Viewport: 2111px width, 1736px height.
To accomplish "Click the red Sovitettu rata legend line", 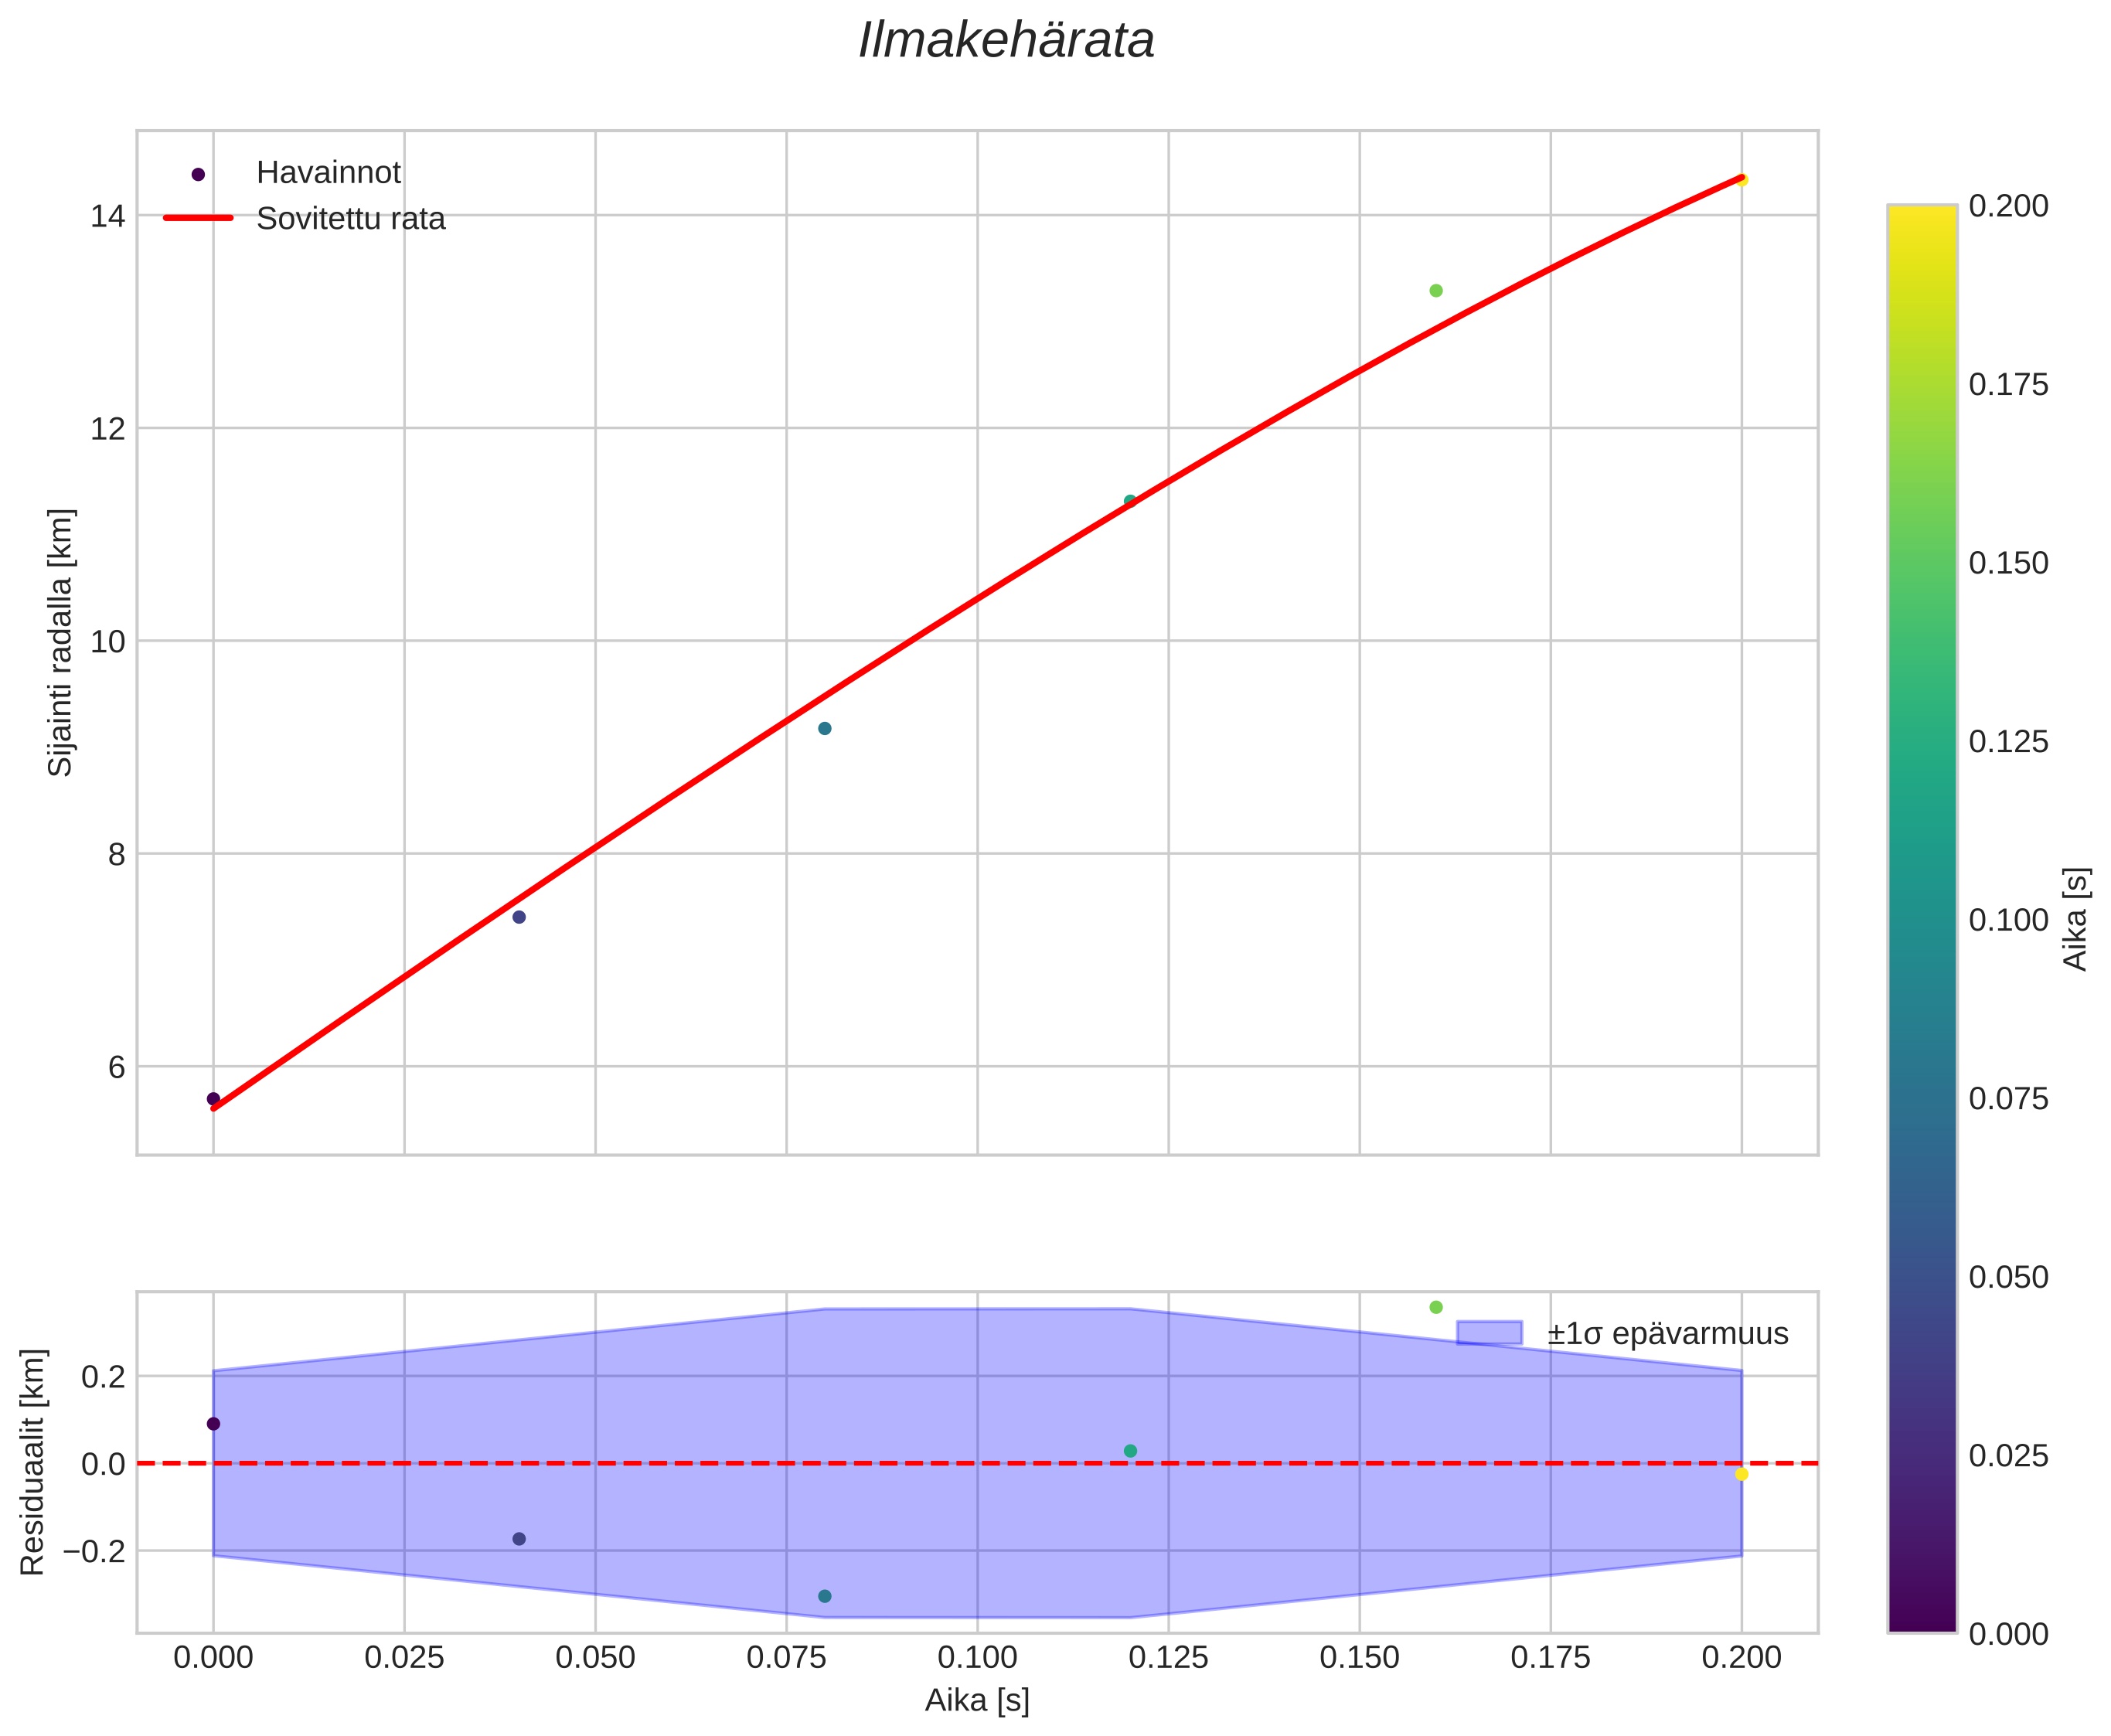I will (x=198, y=218).
